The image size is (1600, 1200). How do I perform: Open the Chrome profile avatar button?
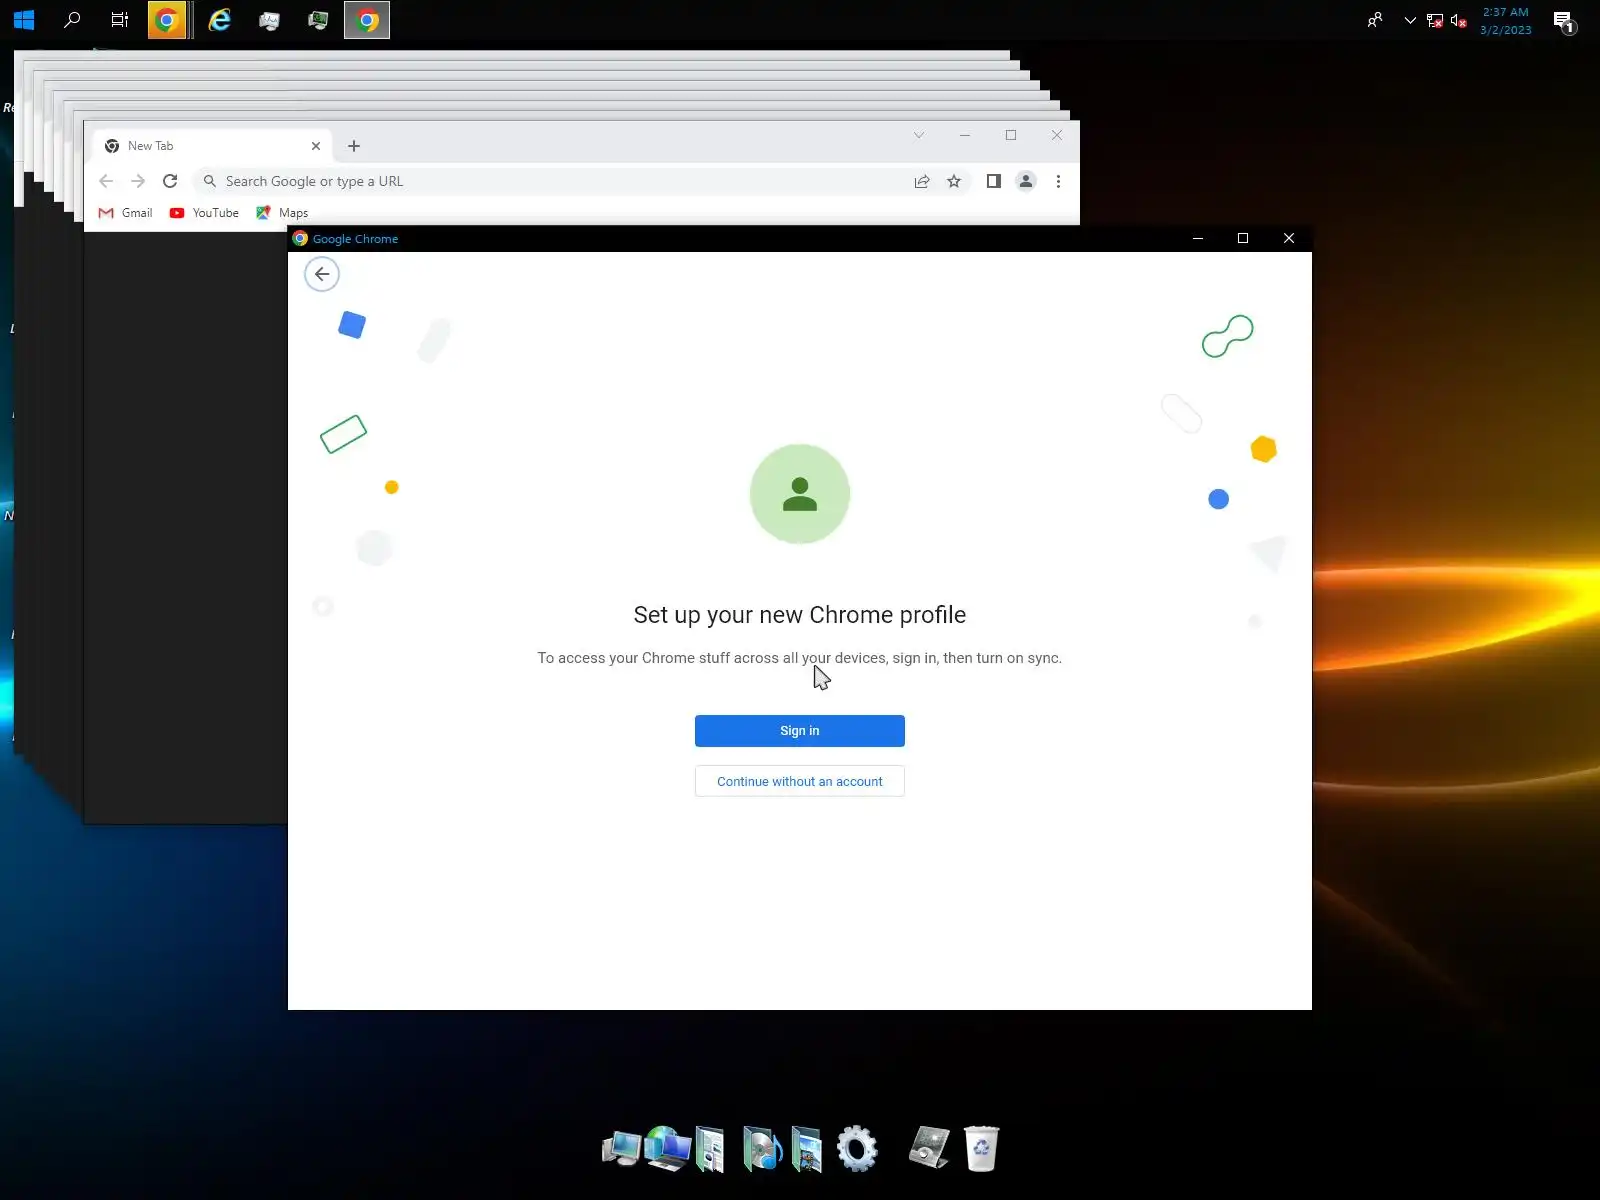(x=1026, y=181)
